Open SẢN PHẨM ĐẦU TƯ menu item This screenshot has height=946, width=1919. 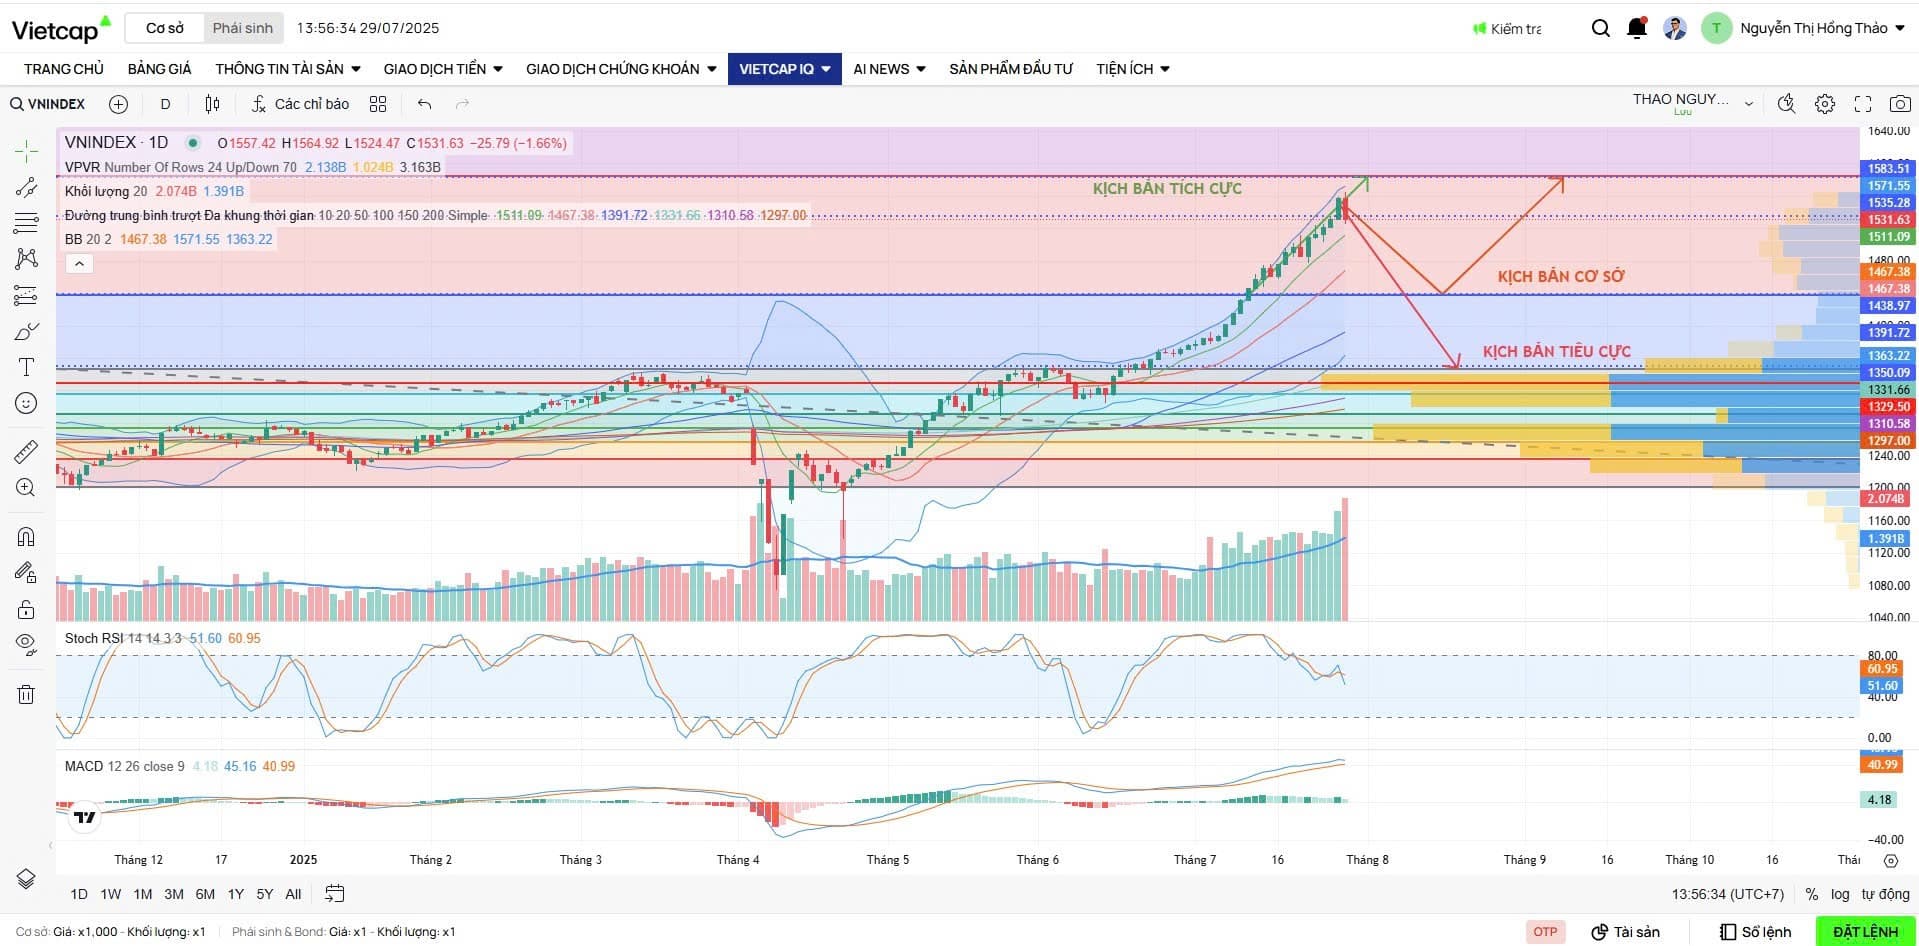point(1011,69)
